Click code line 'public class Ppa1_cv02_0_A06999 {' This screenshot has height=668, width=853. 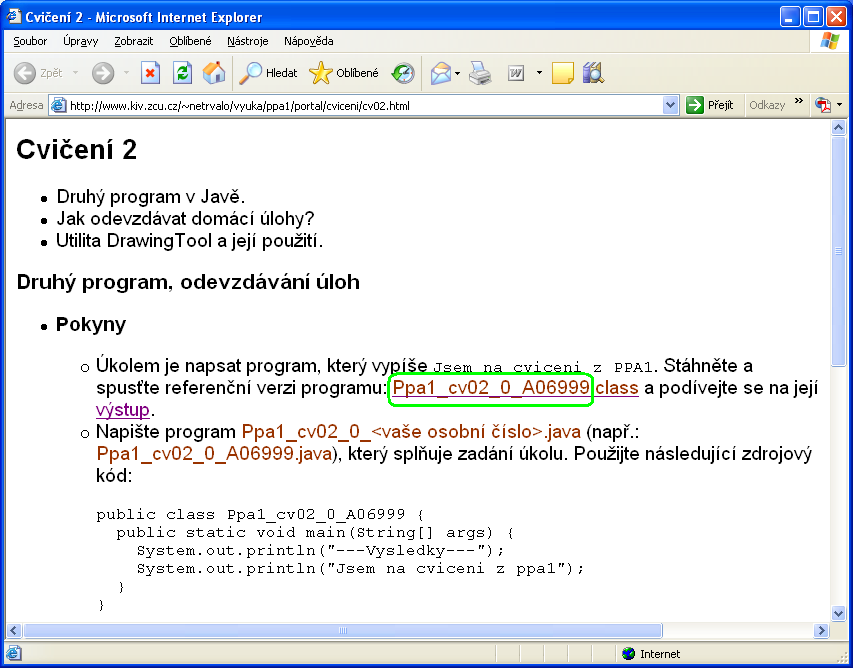pyautogui.click(x=260, y=515)
